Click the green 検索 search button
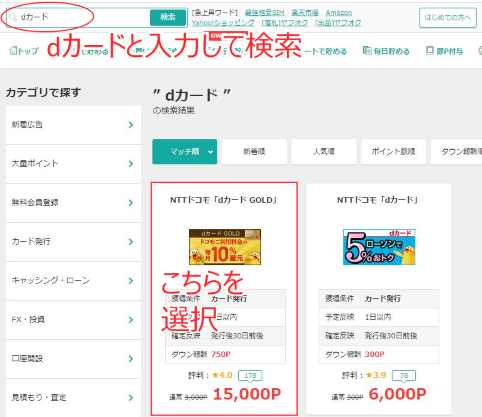Screen dimensions: 482x417 coord(168,17)
